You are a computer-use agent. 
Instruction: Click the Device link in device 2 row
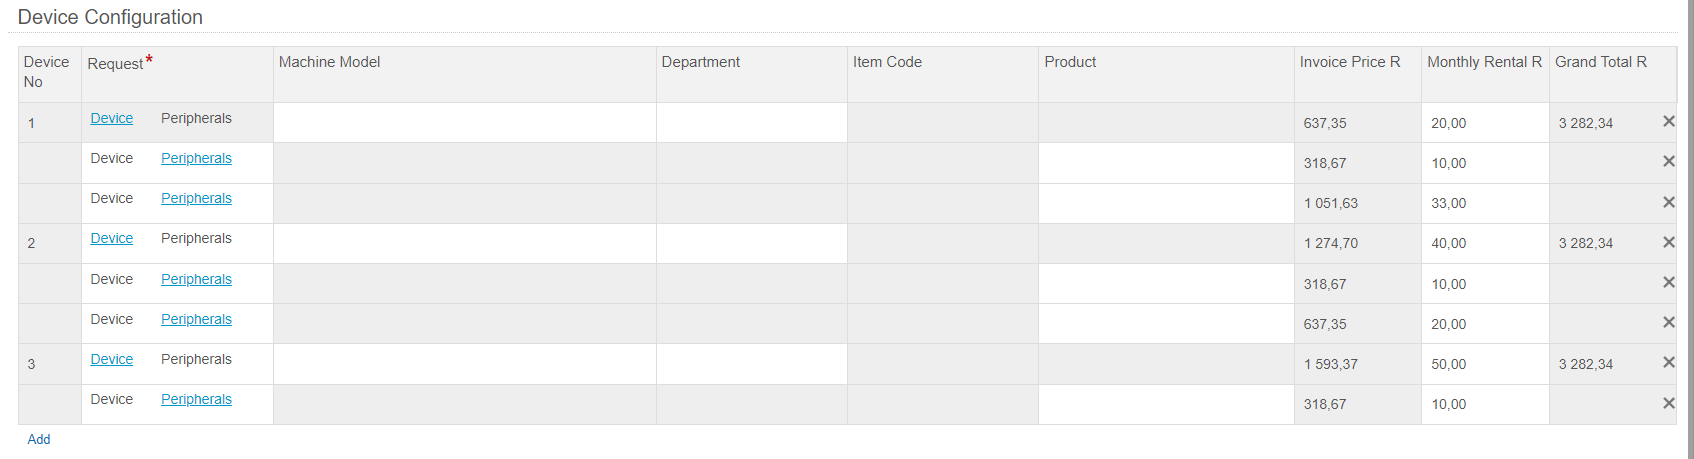111,238
